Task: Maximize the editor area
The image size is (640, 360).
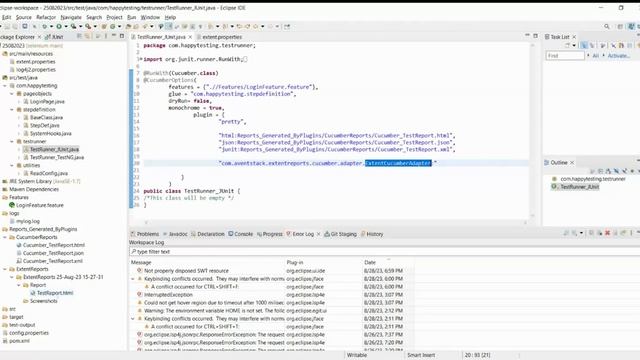Action: 536,36
